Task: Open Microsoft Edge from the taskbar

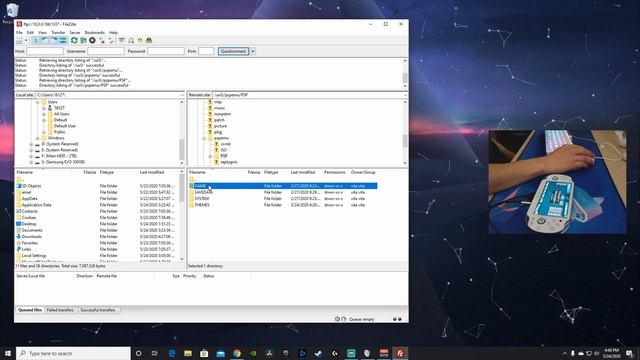Action: 171,353
